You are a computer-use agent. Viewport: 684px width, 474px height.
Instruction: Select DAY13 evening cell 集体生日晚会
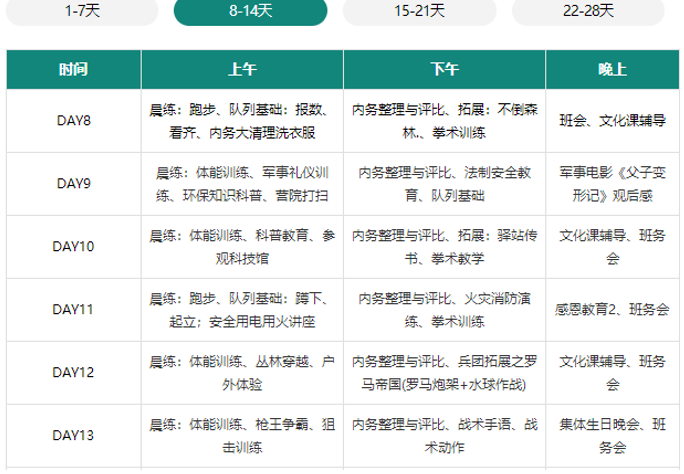tap(612, 435)
